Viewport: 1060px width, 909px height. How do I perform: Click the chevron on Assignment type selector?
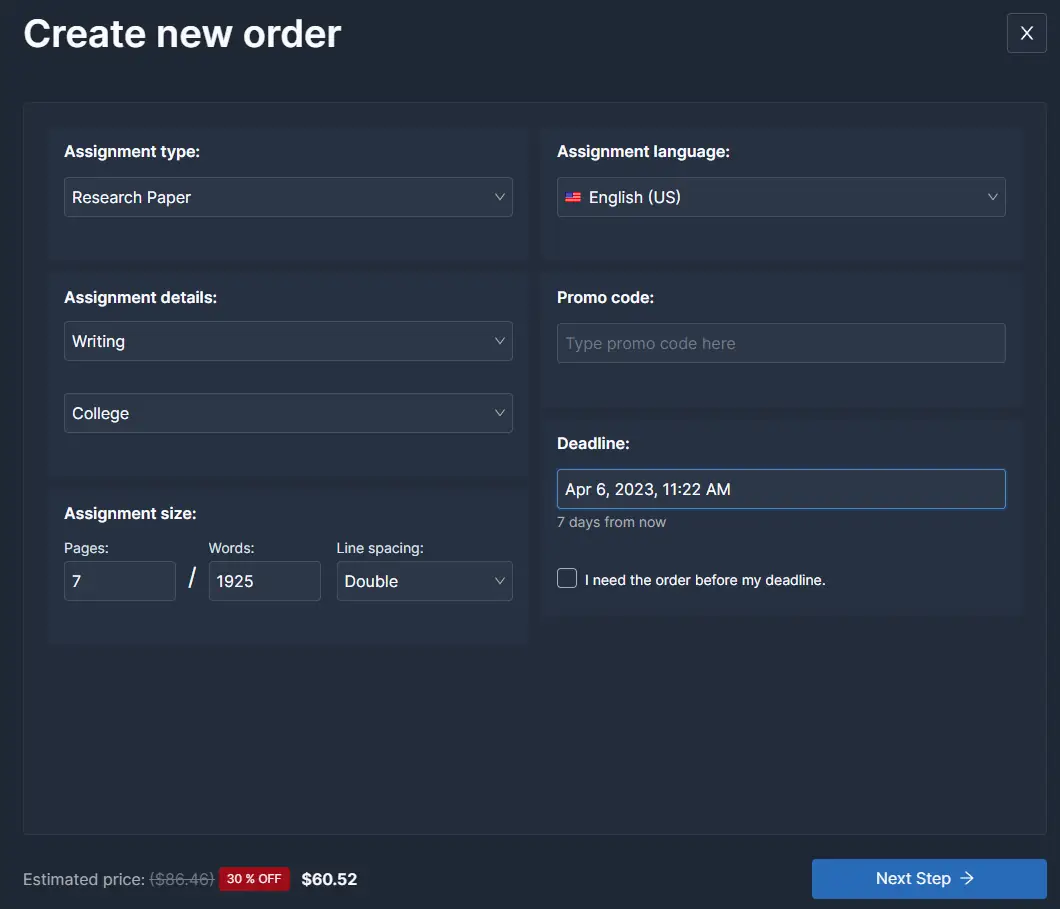point(499,197)
